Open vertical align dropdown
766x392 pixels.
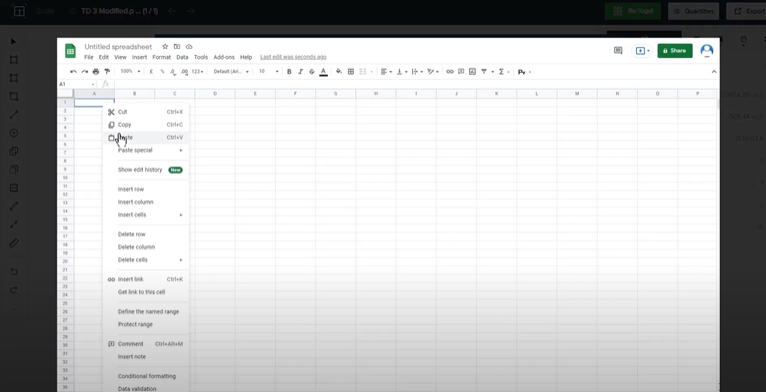pos(402,71)
